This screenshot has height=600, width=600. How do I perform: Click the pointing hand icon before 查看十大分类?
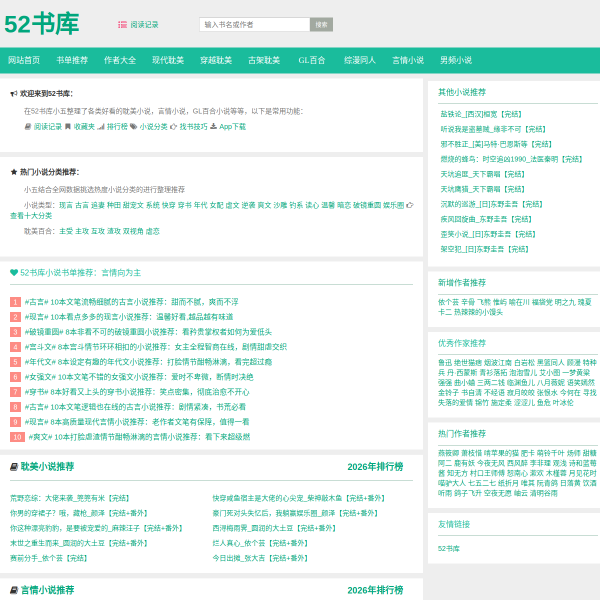tap(410, 205)
